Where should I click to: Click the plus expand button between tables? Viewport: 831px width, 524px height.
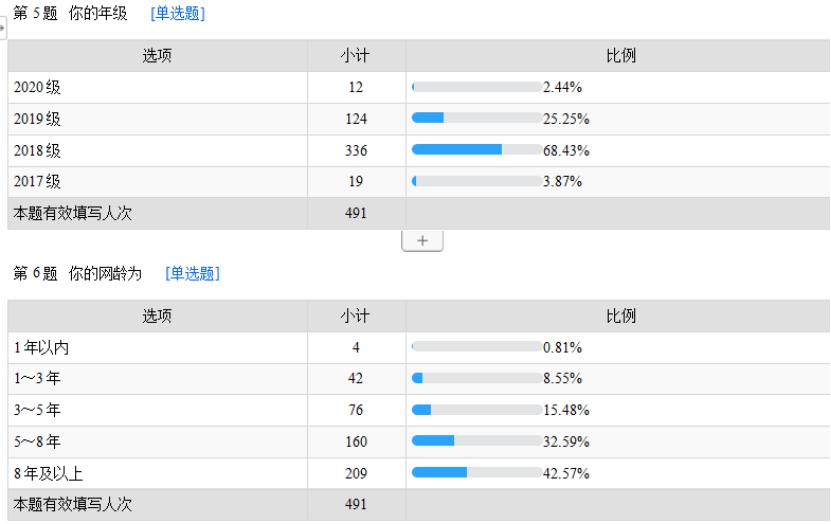coord(422,241)
